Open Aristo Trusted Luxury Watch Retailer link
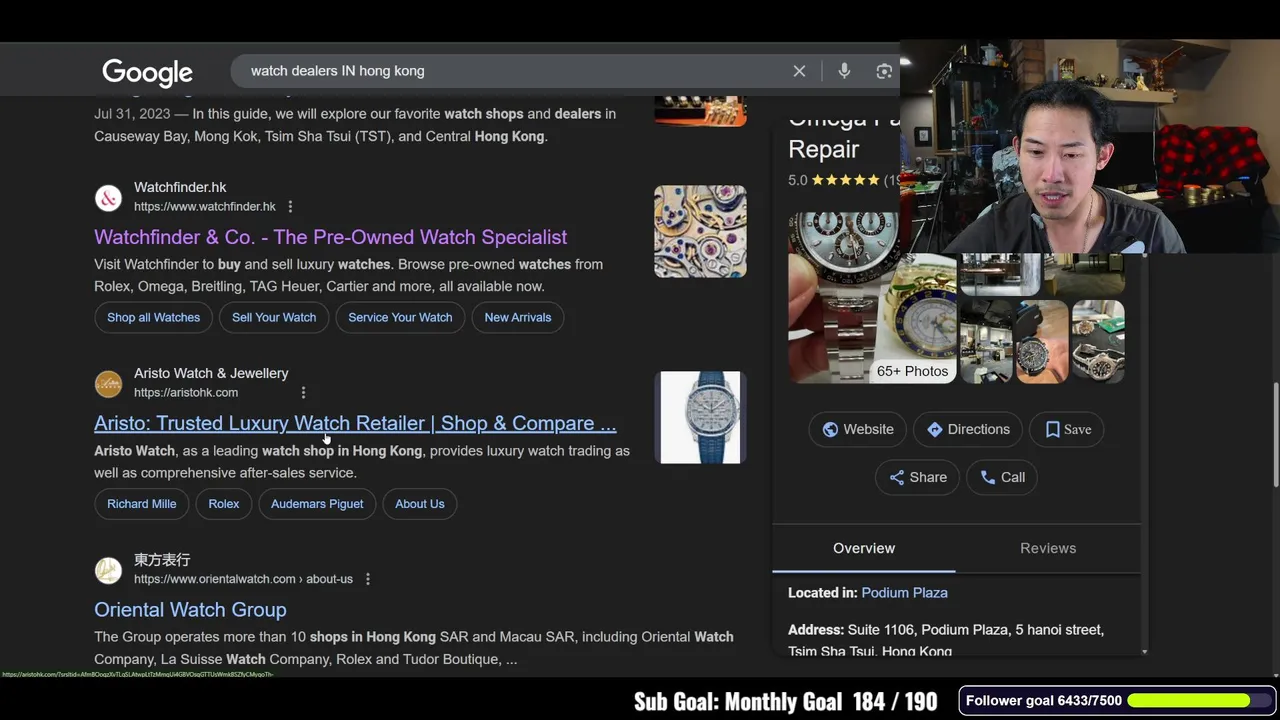 pyautogui.click(x=355, y=423)
